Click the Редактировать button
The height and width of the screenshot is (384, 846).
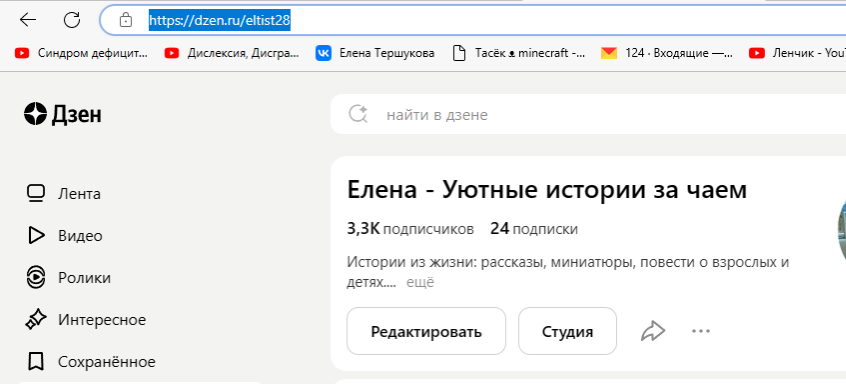(426, 331)
